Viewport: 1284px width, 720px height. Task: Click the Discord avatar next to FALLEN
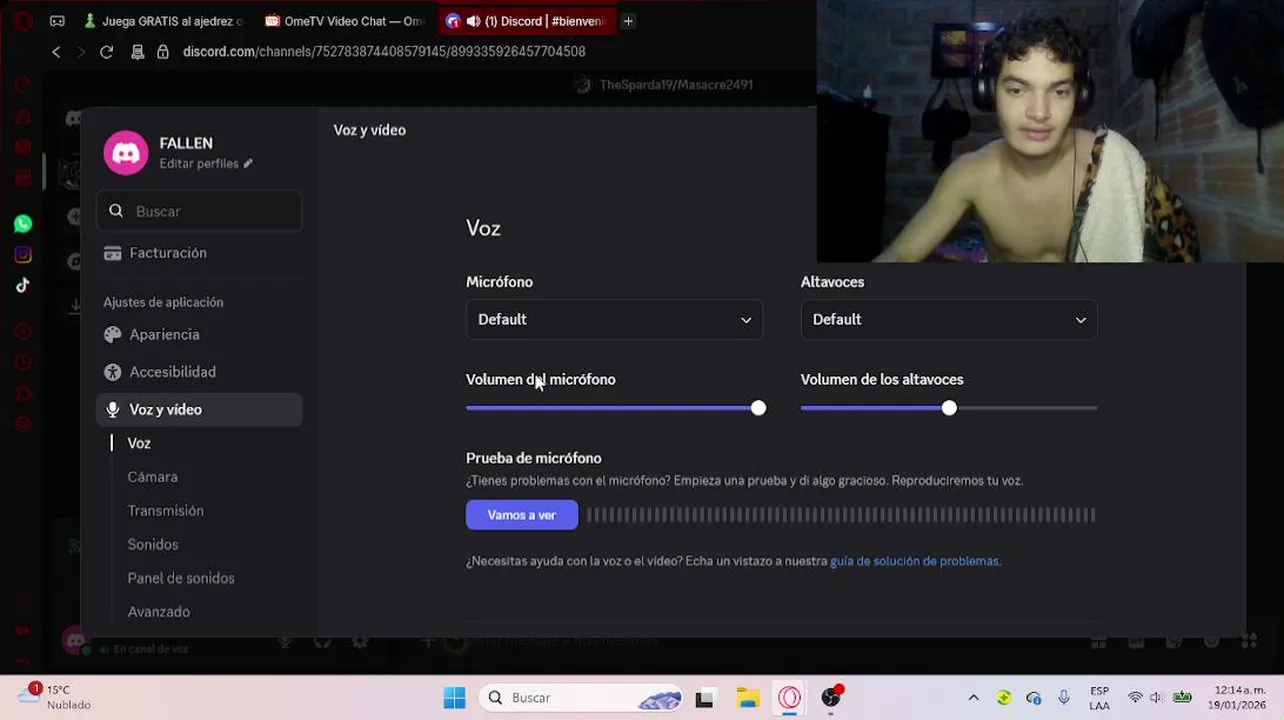126,152
